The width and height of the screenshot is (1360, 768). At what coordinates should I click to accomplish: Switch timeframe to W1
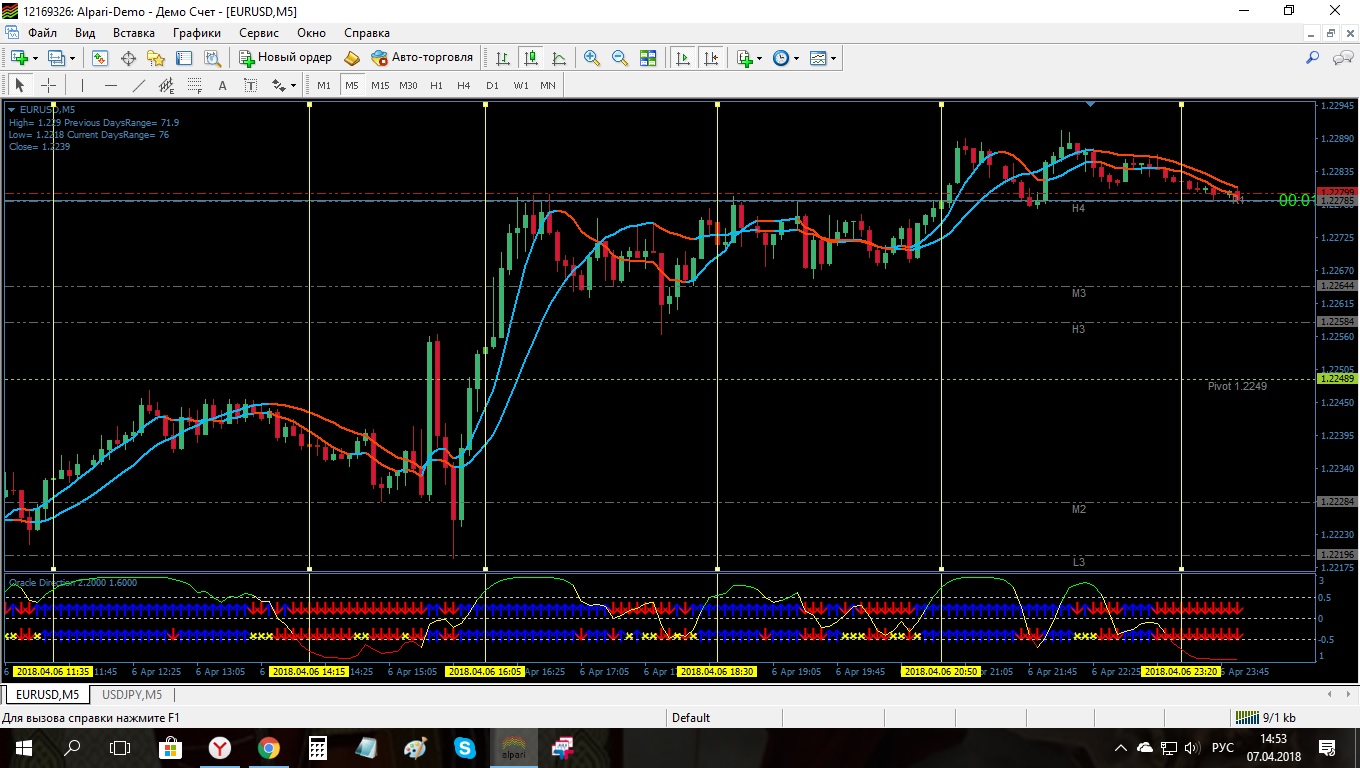521,85
